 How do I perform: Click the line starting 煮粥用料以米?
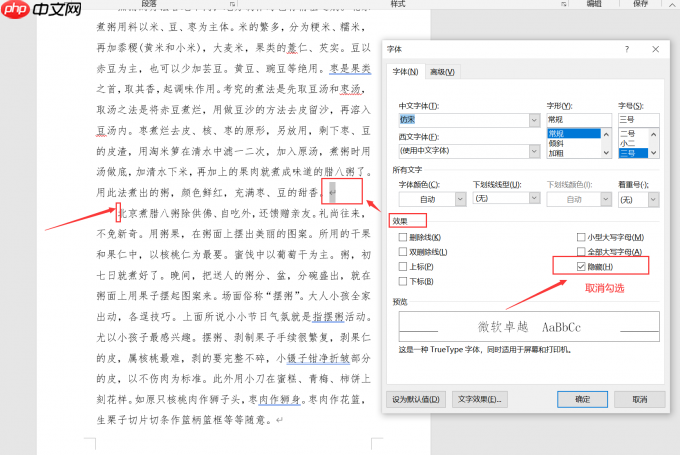233,27
